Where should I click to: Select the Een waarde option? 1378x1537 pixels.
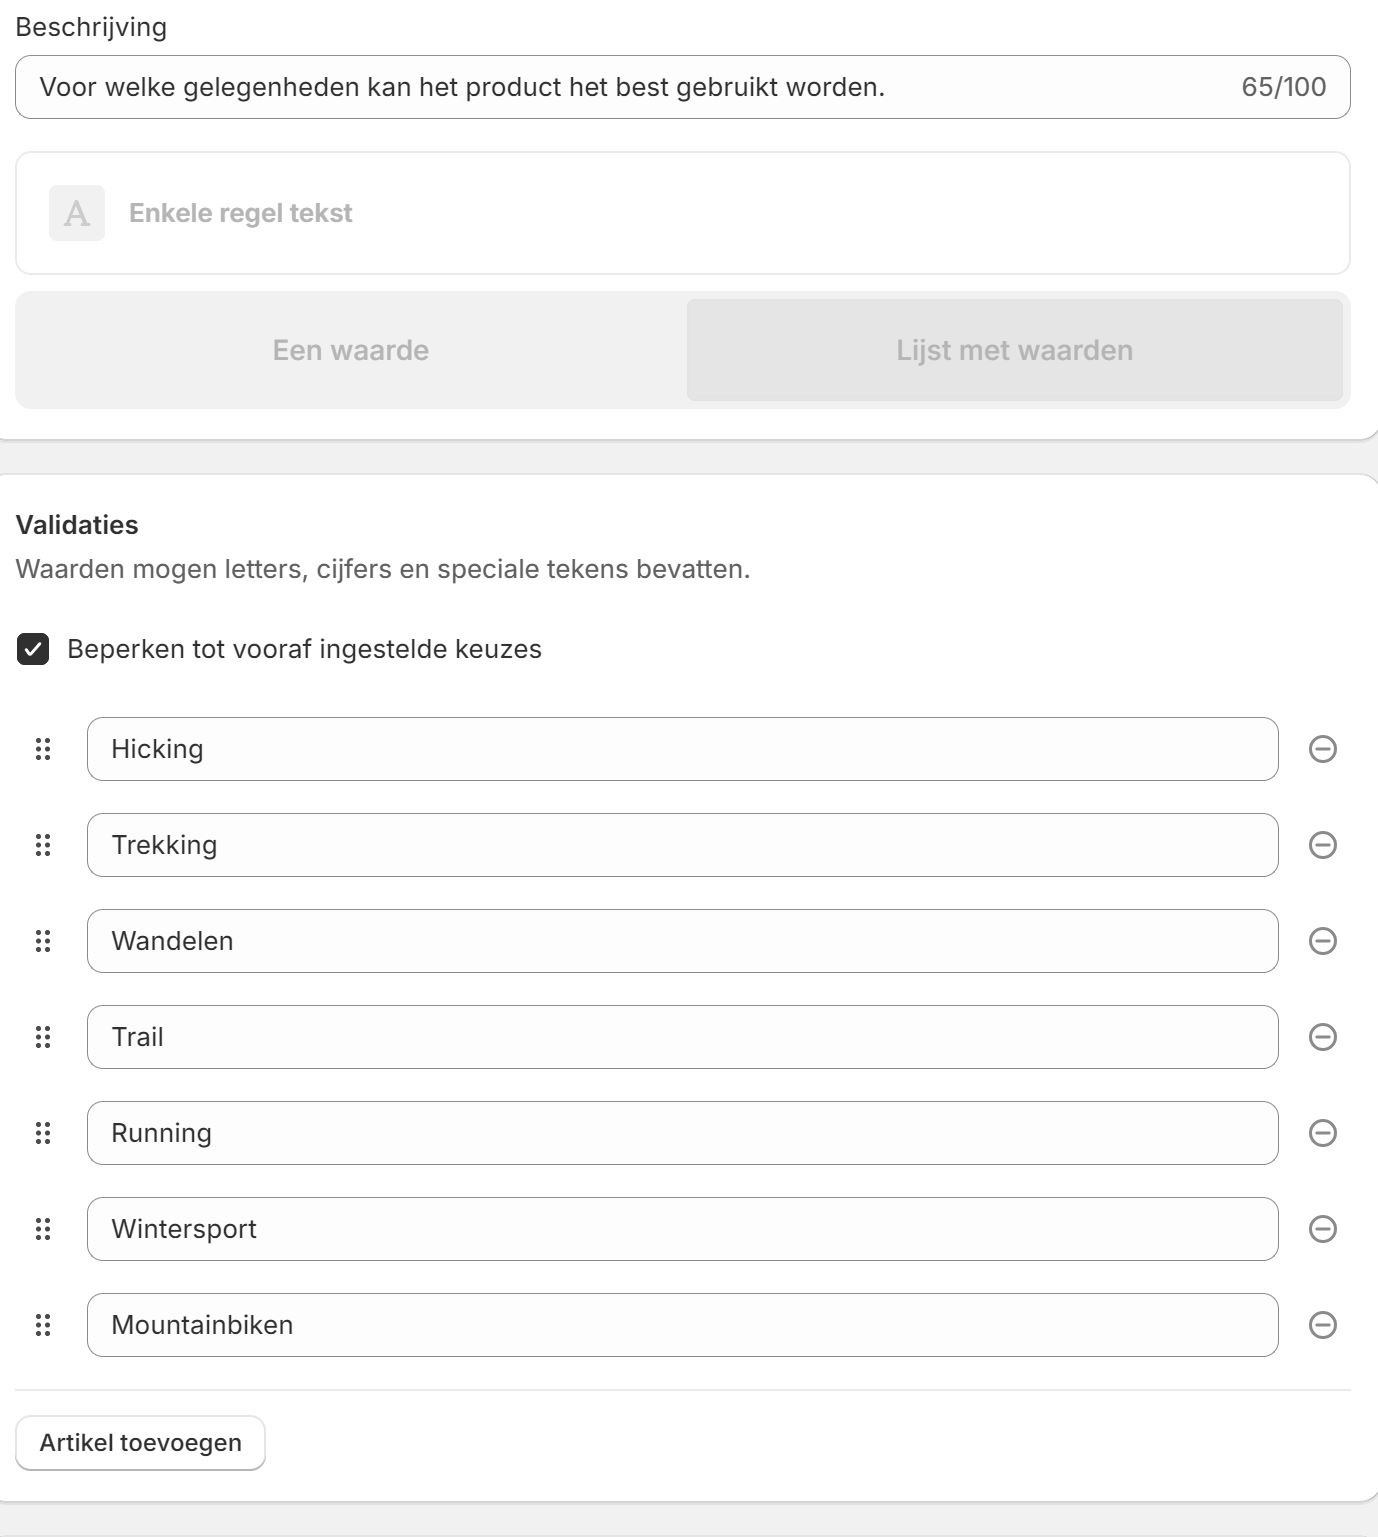click(x=351, y=350)
